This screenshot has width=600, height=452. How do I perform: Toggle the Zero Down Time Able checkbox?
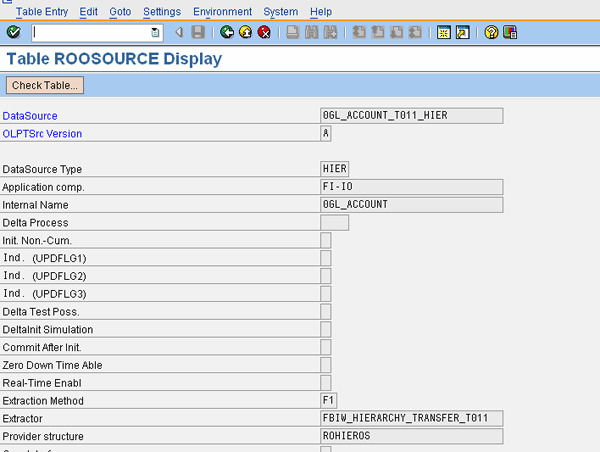pyautogui.click(x=326, y=365)
